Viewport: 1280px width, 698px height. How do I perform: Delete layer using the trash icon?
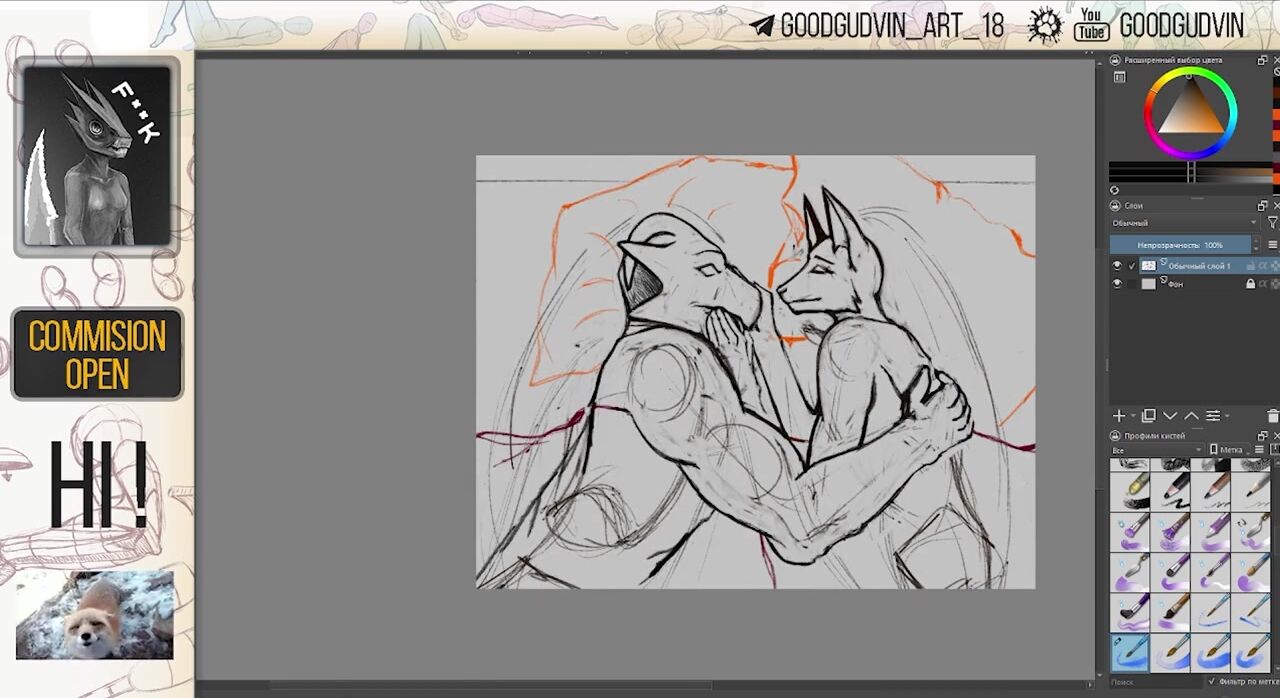pos(1272,416)
